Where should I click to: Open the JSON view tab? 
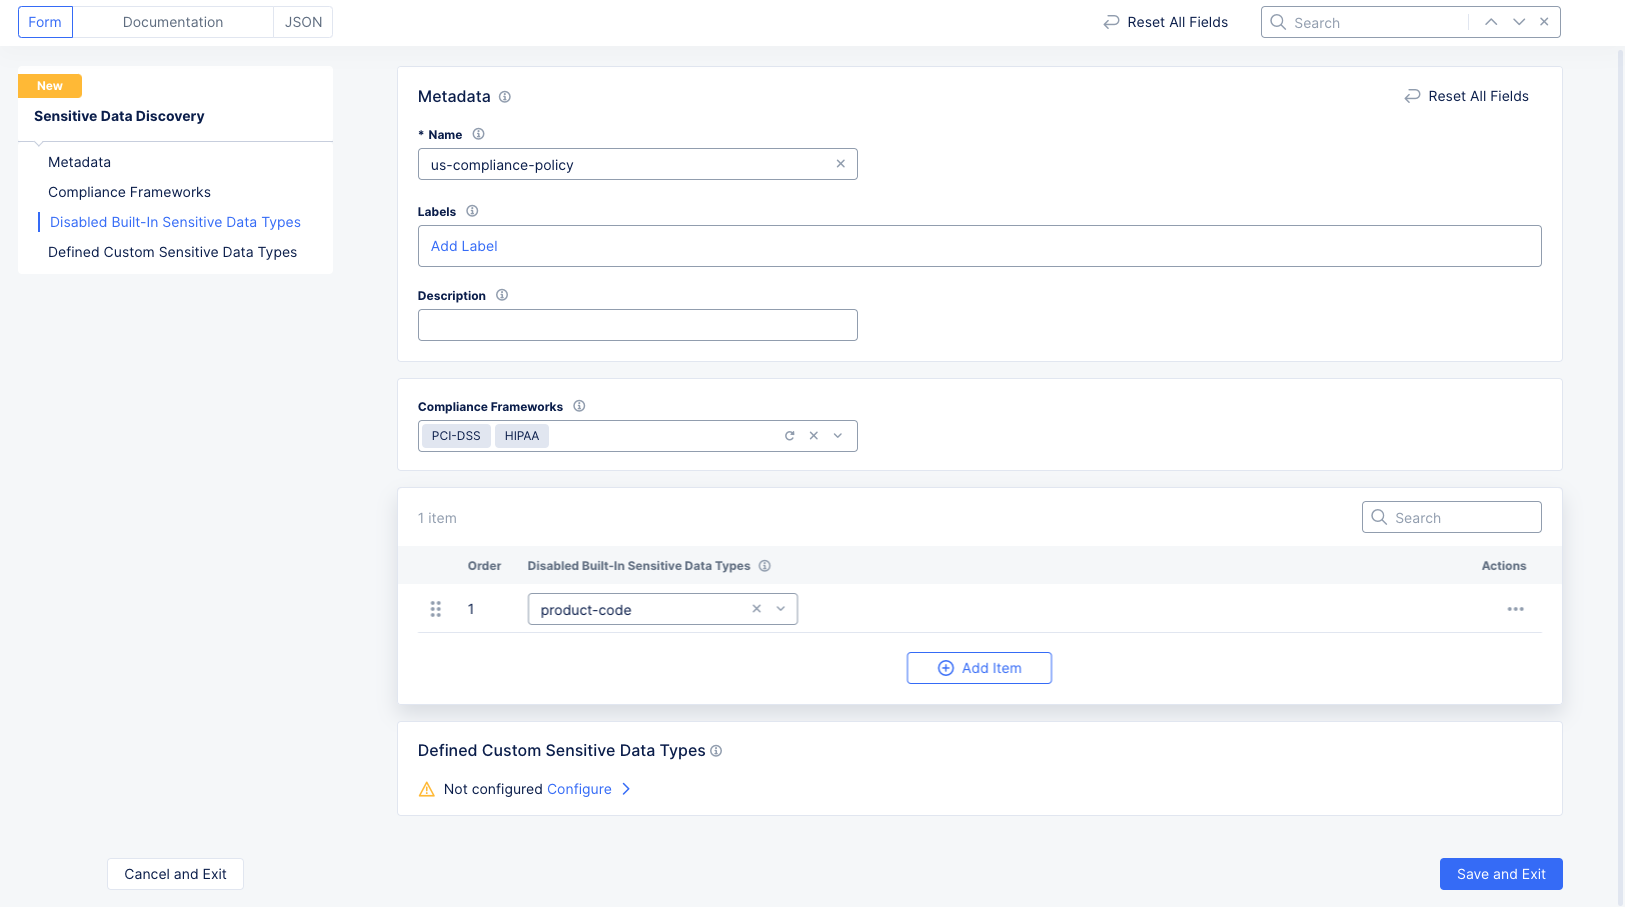303,21
